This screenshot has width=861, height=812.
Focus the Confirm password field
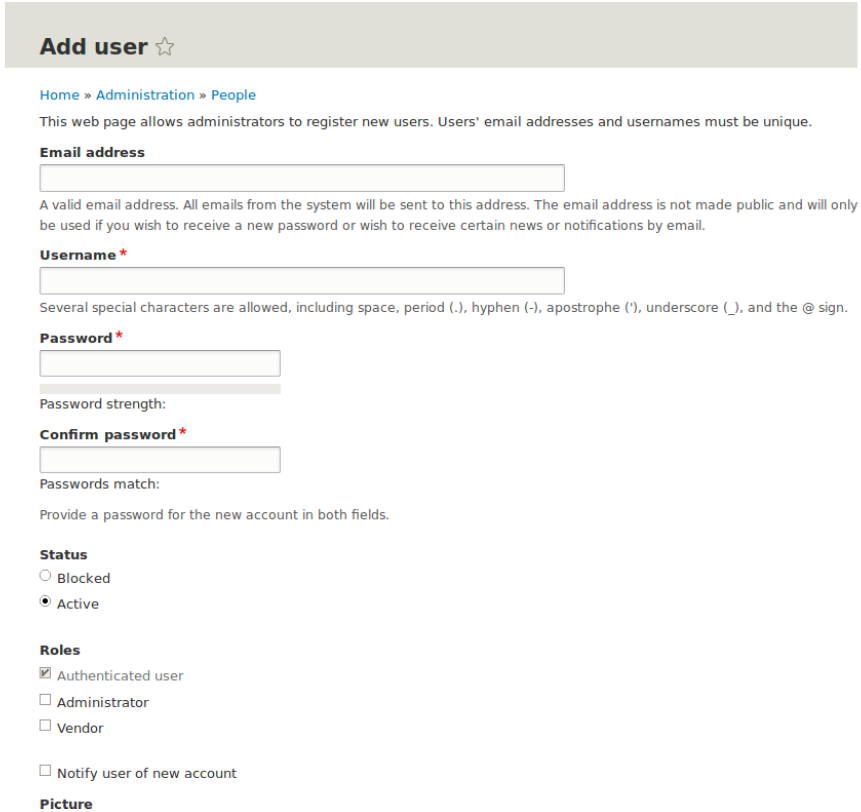158,459
